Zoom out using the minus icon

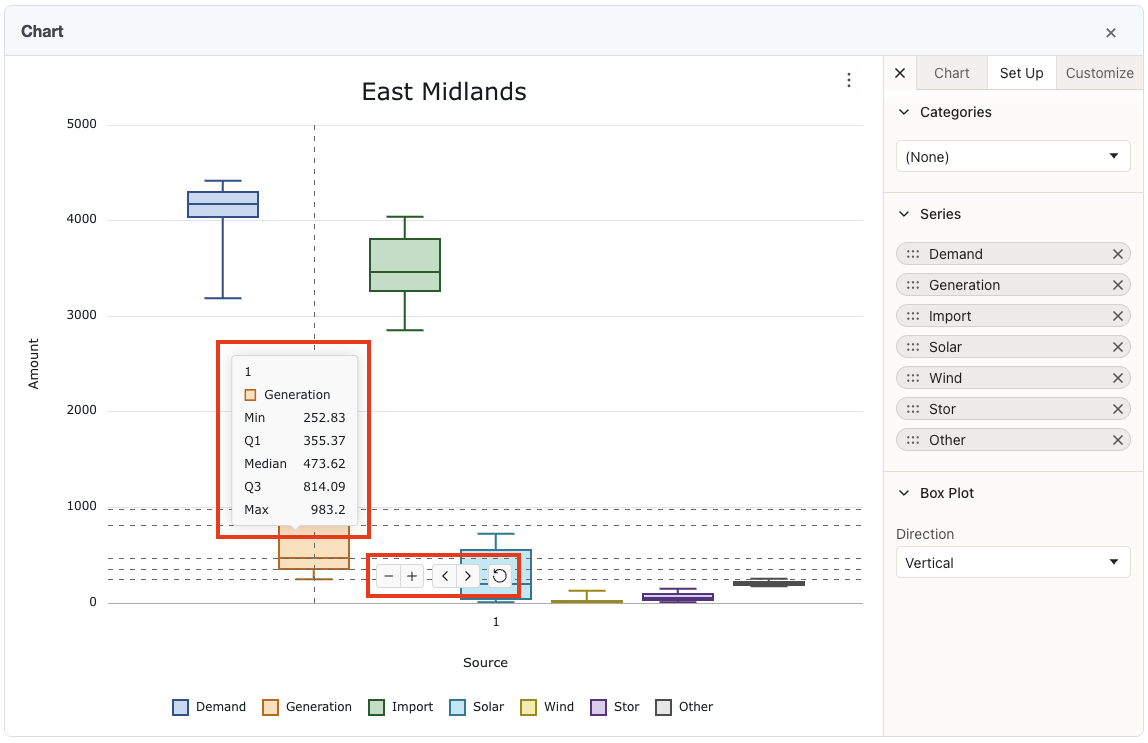[389, 576]
